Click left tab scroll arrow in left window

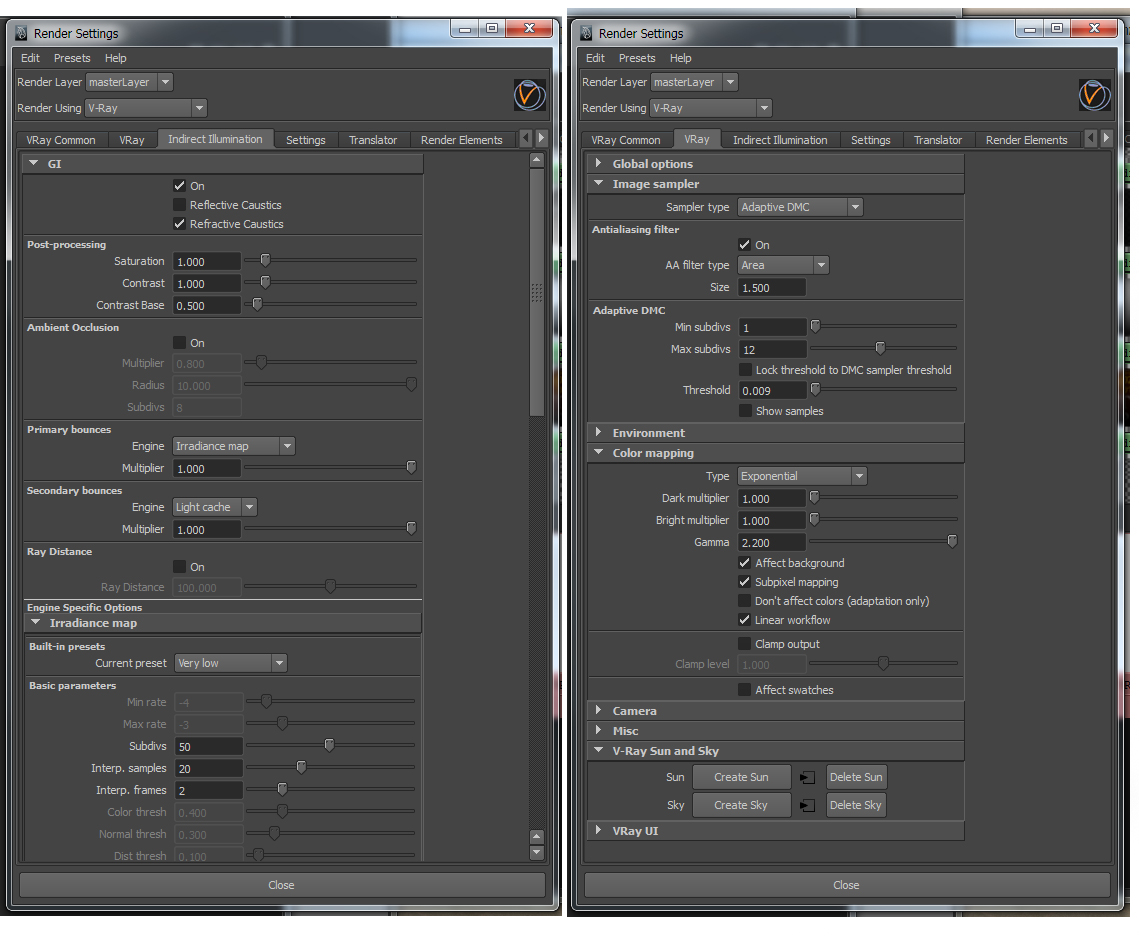(x=526, y=138)
